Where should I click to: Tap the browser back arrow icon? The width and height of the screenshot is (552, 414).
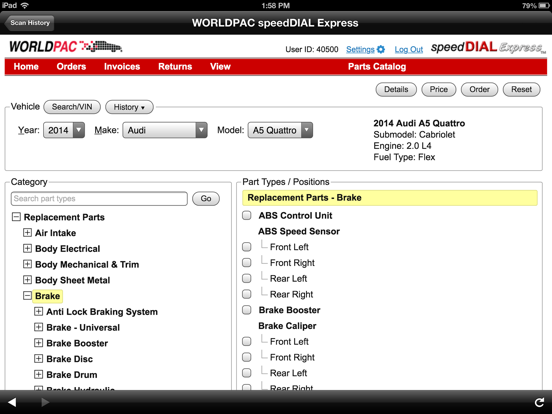pos(12,402)
